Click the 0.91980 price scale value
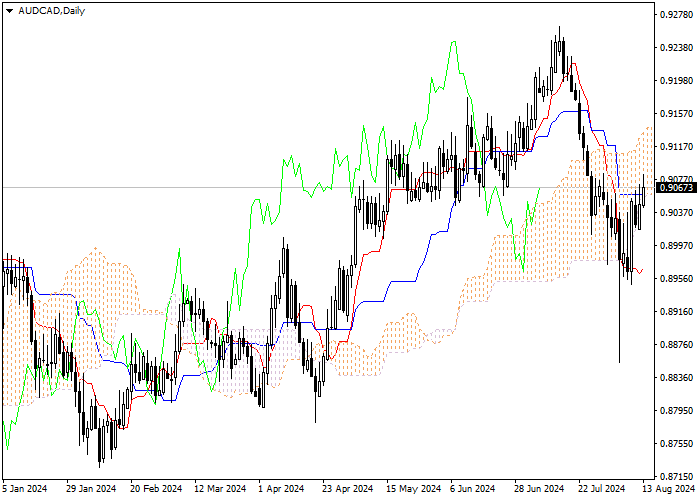 [677, 81]
